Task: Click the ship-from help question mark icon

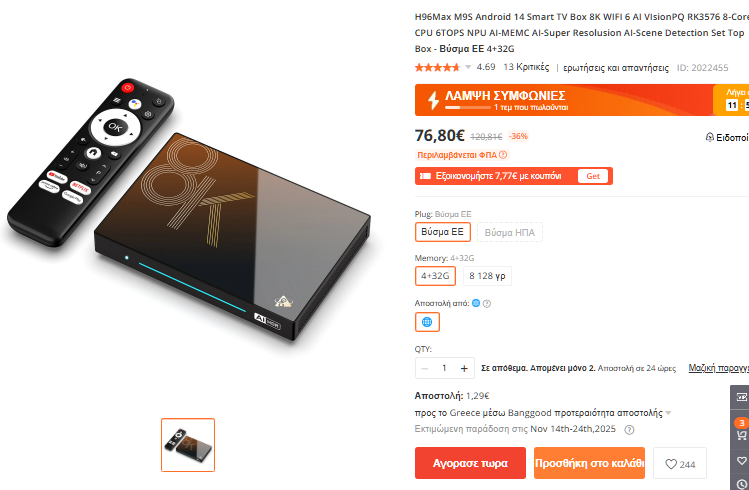Action: [487, 304]
